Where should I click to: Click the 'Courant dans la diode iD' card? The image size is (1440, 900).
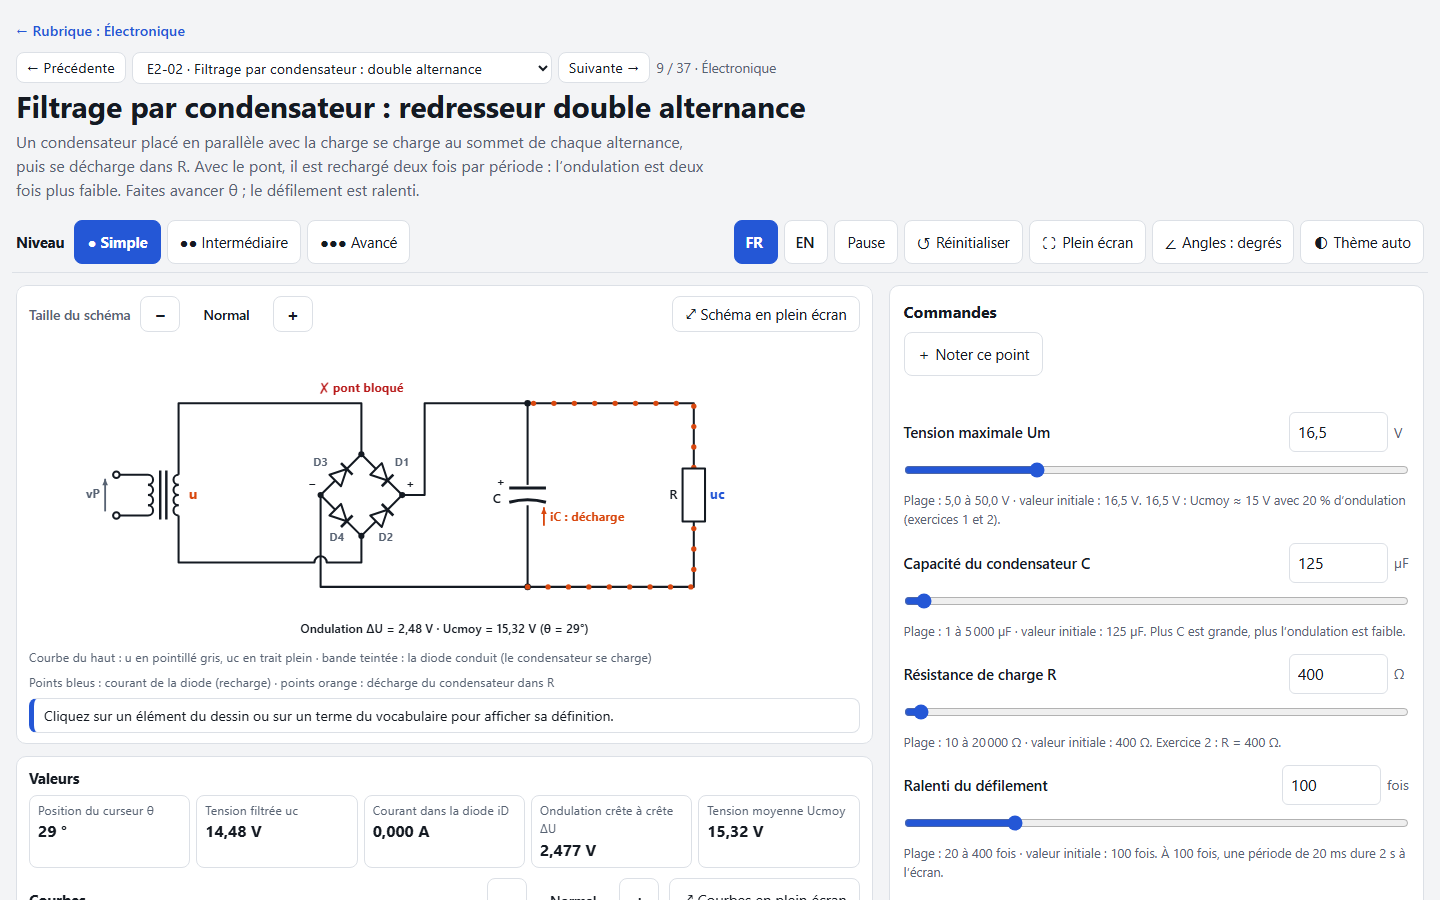tap(444, 831)
